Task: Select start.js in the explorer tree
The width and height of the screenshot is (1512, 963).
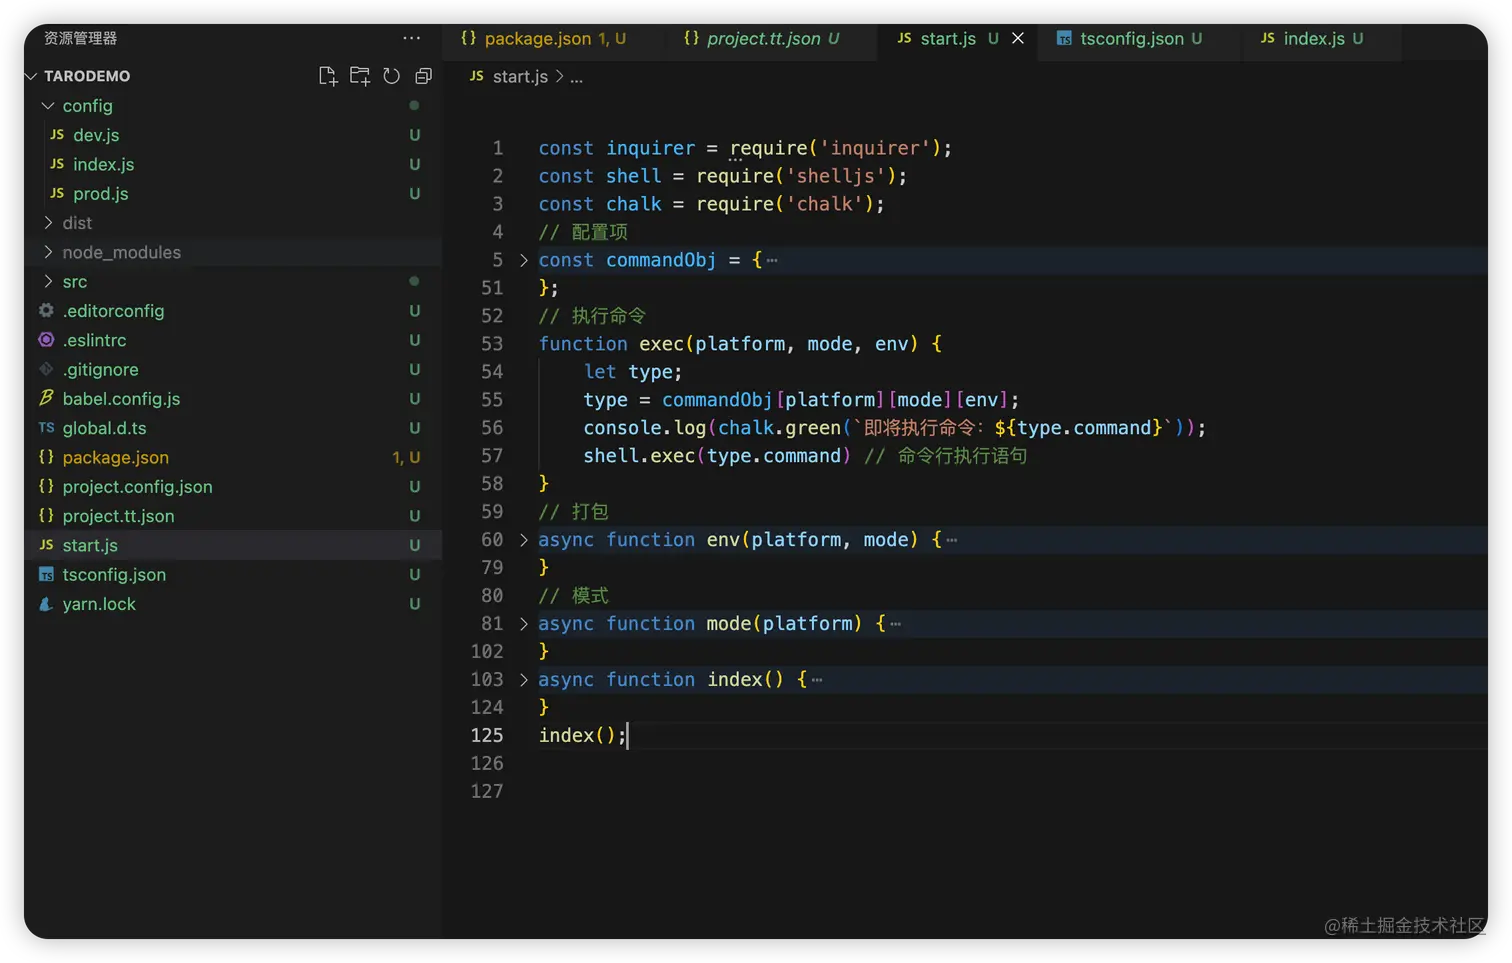Action: (x=233, y=545)
